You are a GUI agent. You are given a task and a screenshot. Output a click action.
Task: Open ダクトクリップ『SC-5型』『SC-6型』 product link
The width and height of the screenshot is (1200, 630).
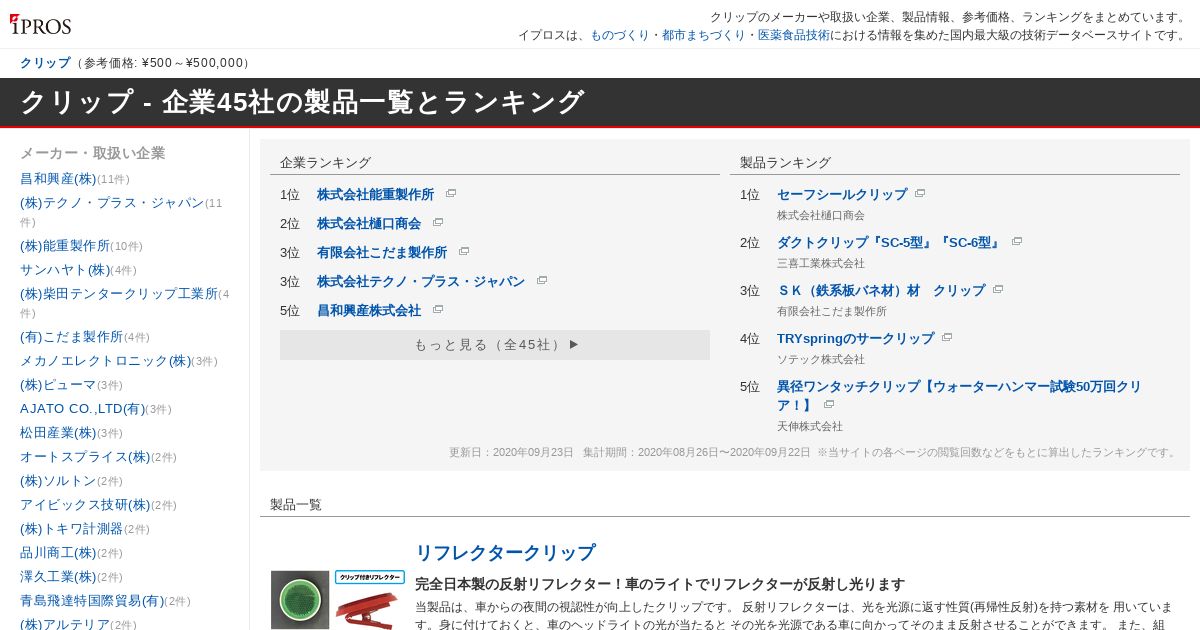pyautogui.click(x=889, y=243)
